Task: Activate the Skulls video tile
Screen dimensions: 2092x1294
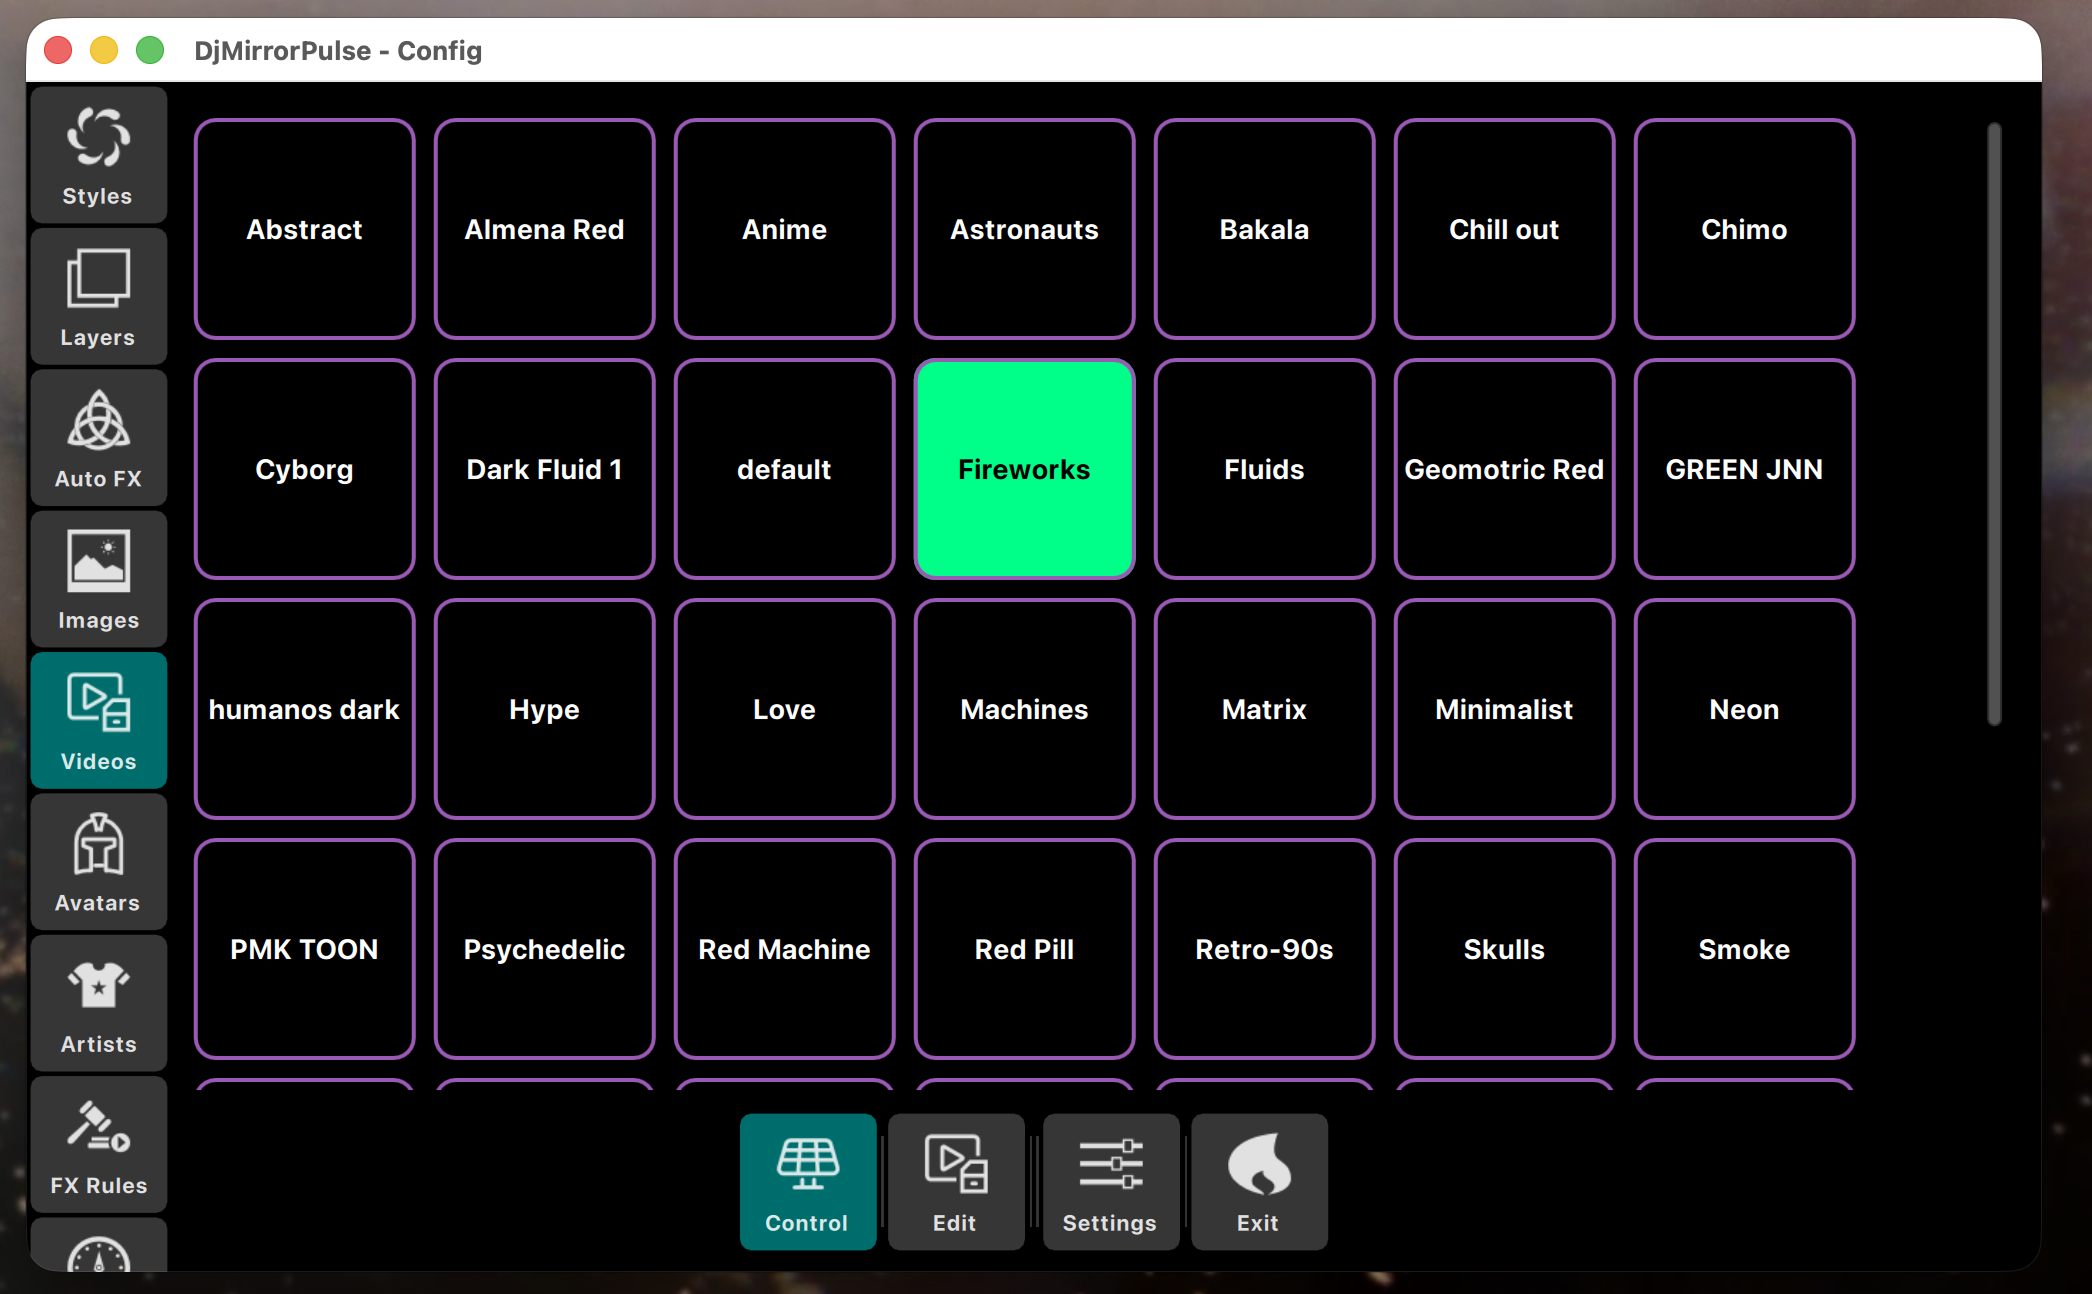Action: pos(1505,949)
